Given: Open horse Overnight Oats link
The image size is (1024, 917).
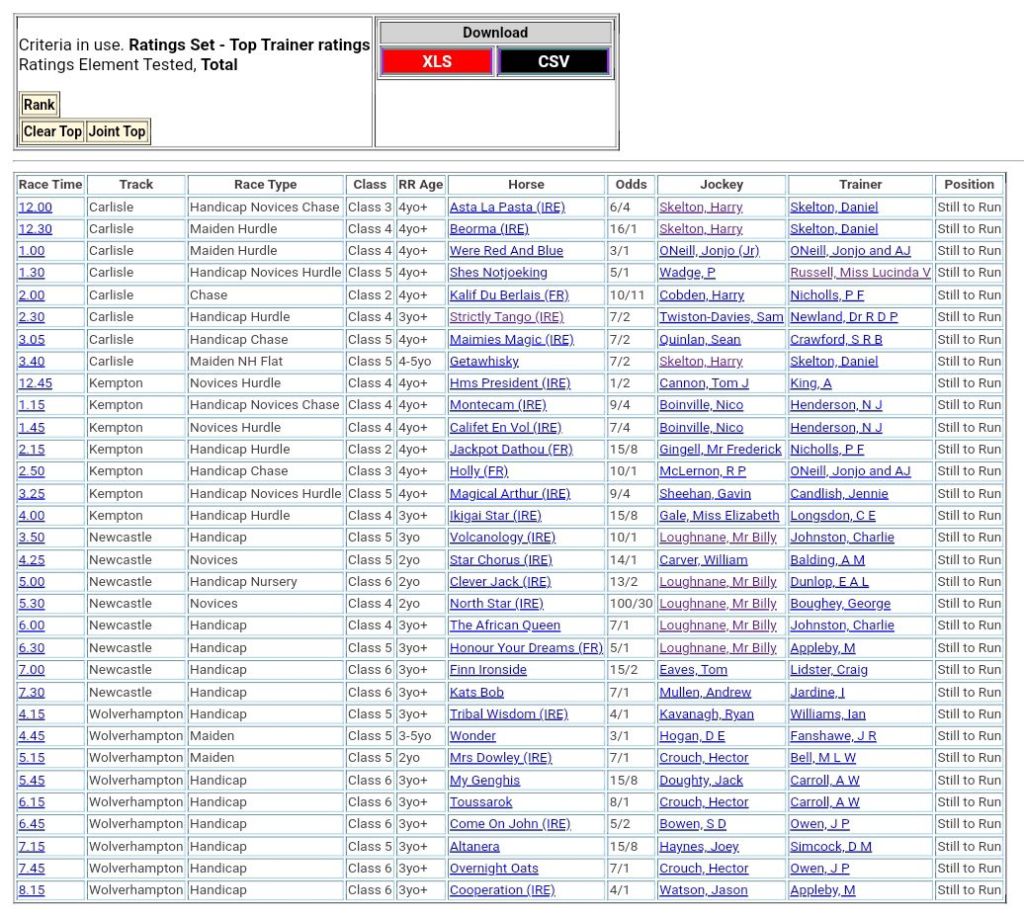Looking at the screenshot, I should tap(493, 868).
